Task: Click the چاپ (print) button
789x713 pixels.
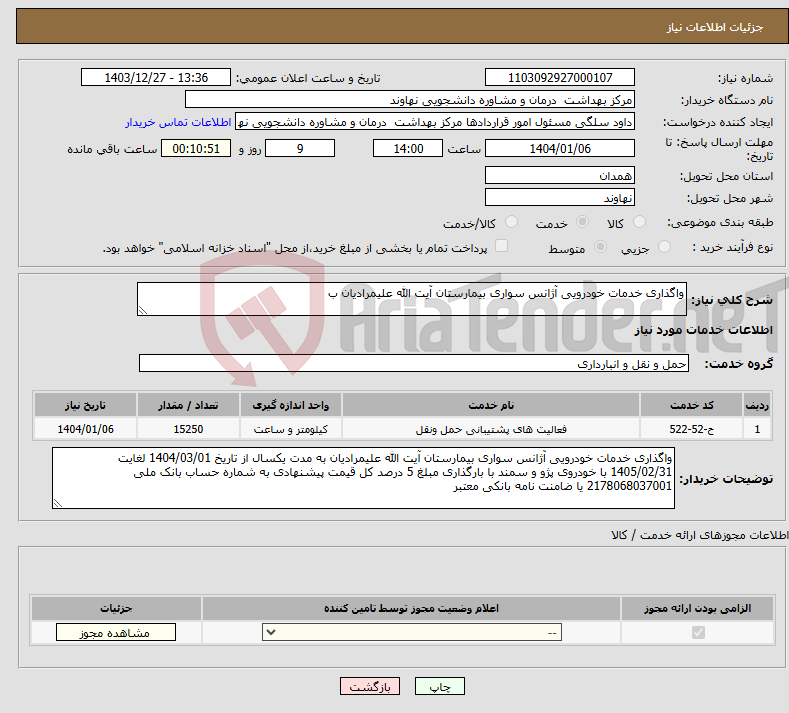Action: coord(439,686)
